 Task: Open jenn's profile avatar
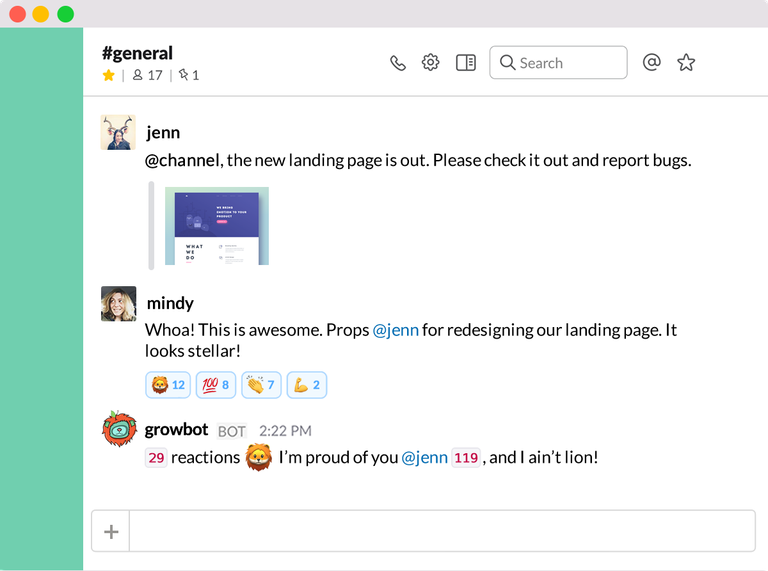(x=118, y=133)
